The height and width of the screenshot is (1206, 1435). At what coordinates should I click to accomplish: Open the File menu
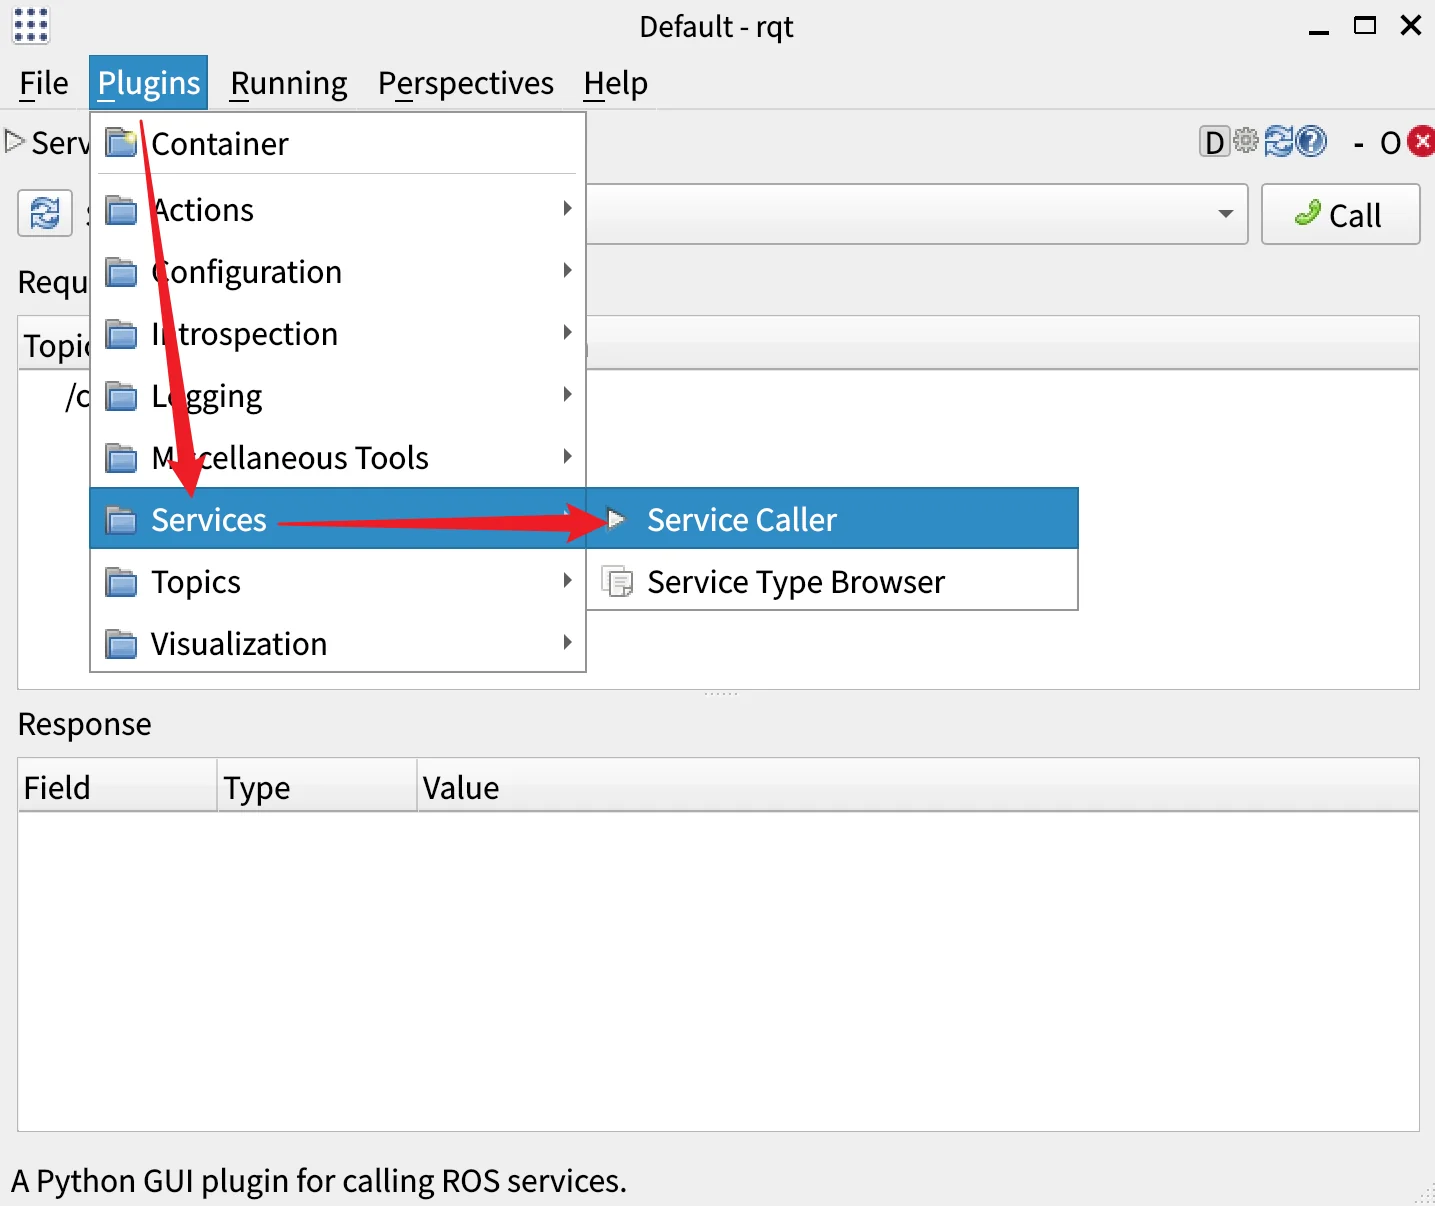coord(44,84)
